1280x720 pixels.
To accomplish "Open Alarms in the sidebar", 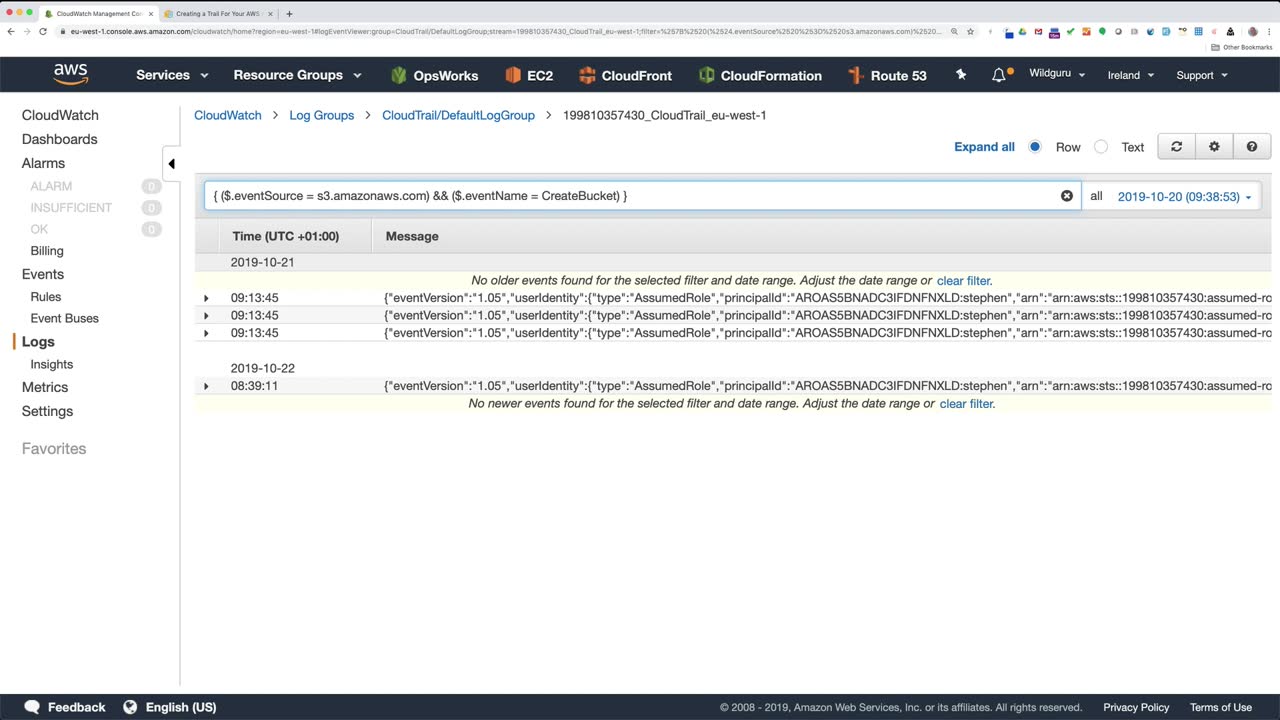I will (x=43, y=163).
